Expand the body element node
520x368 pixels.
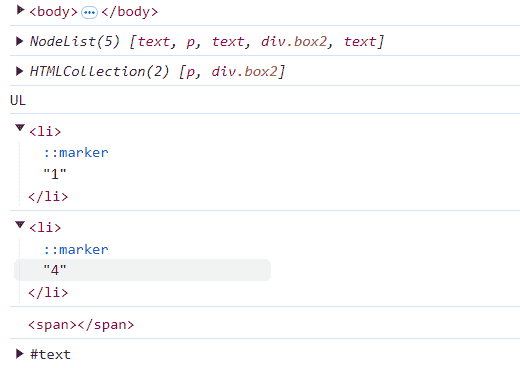(20, 10)
